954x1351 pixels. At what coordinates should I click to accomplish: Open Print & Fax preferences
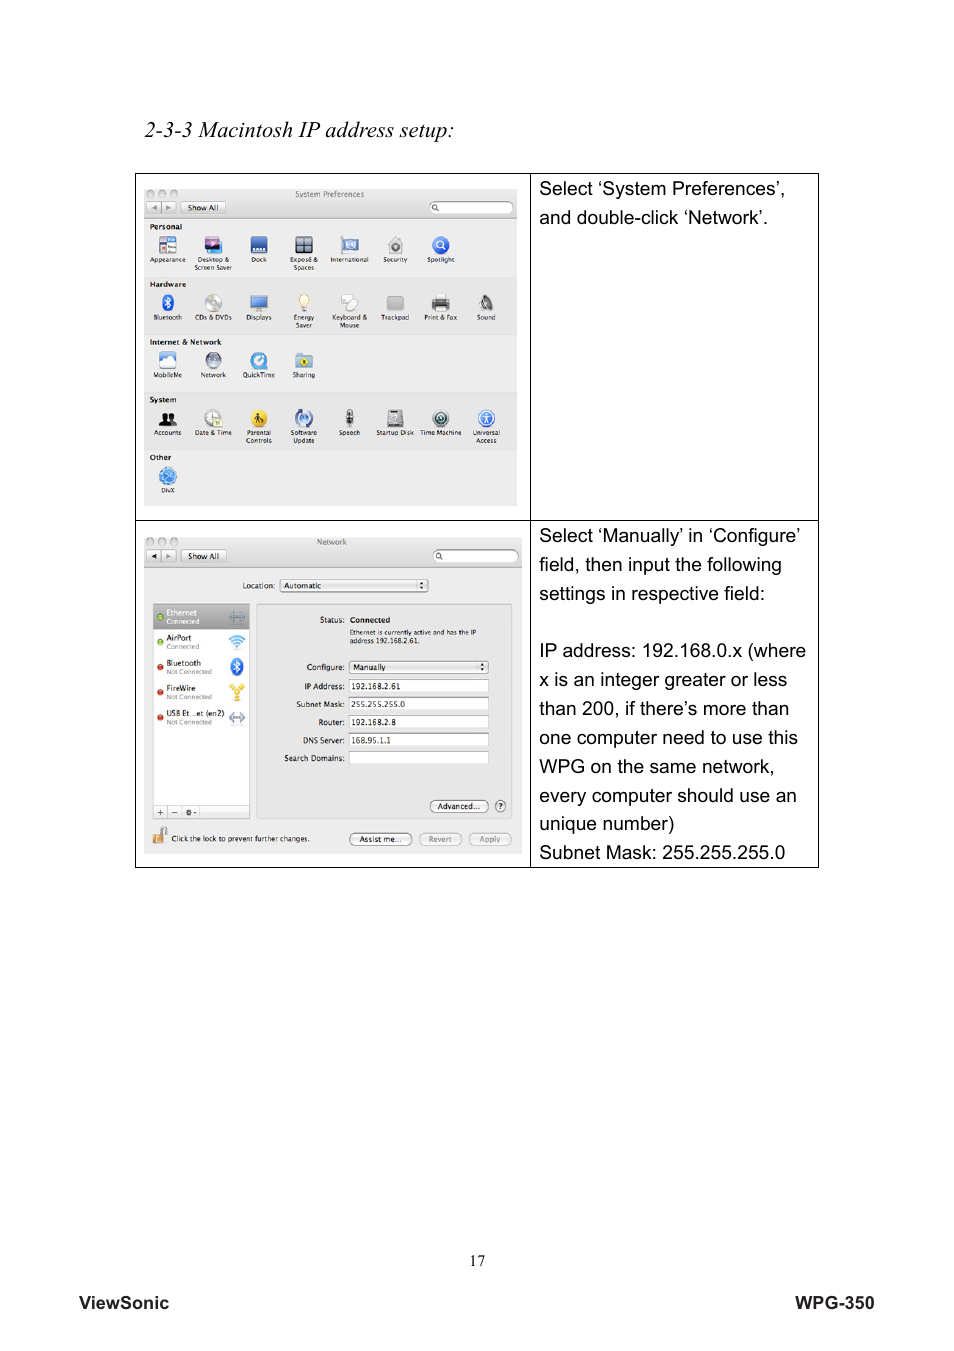coord(440,307)
